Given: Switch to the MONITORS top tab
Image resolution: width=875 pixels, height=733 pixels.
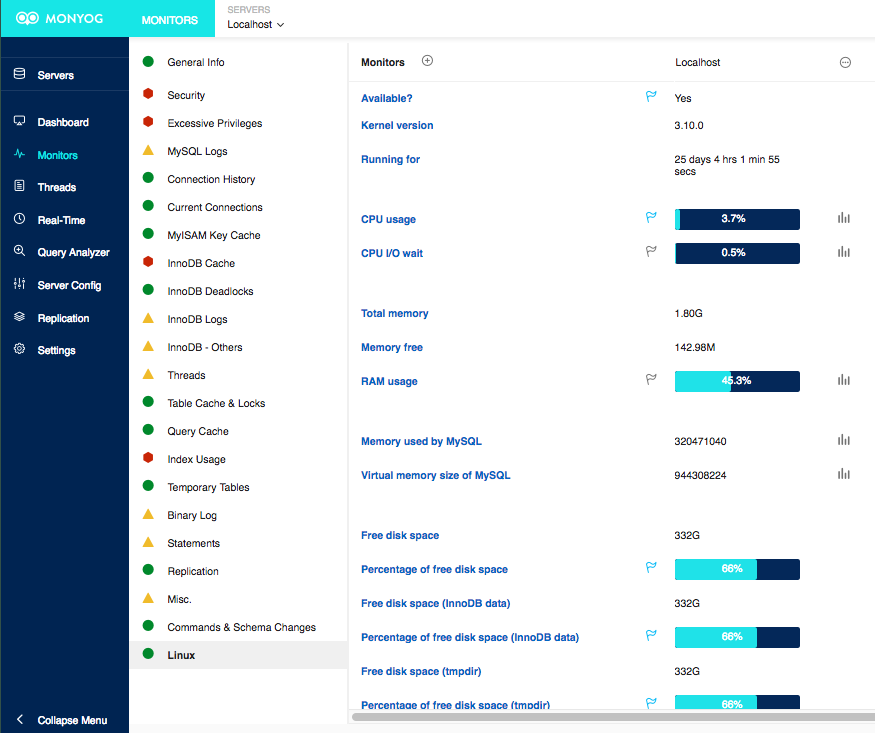Looking at the screenshot, I should pos(170,20).
